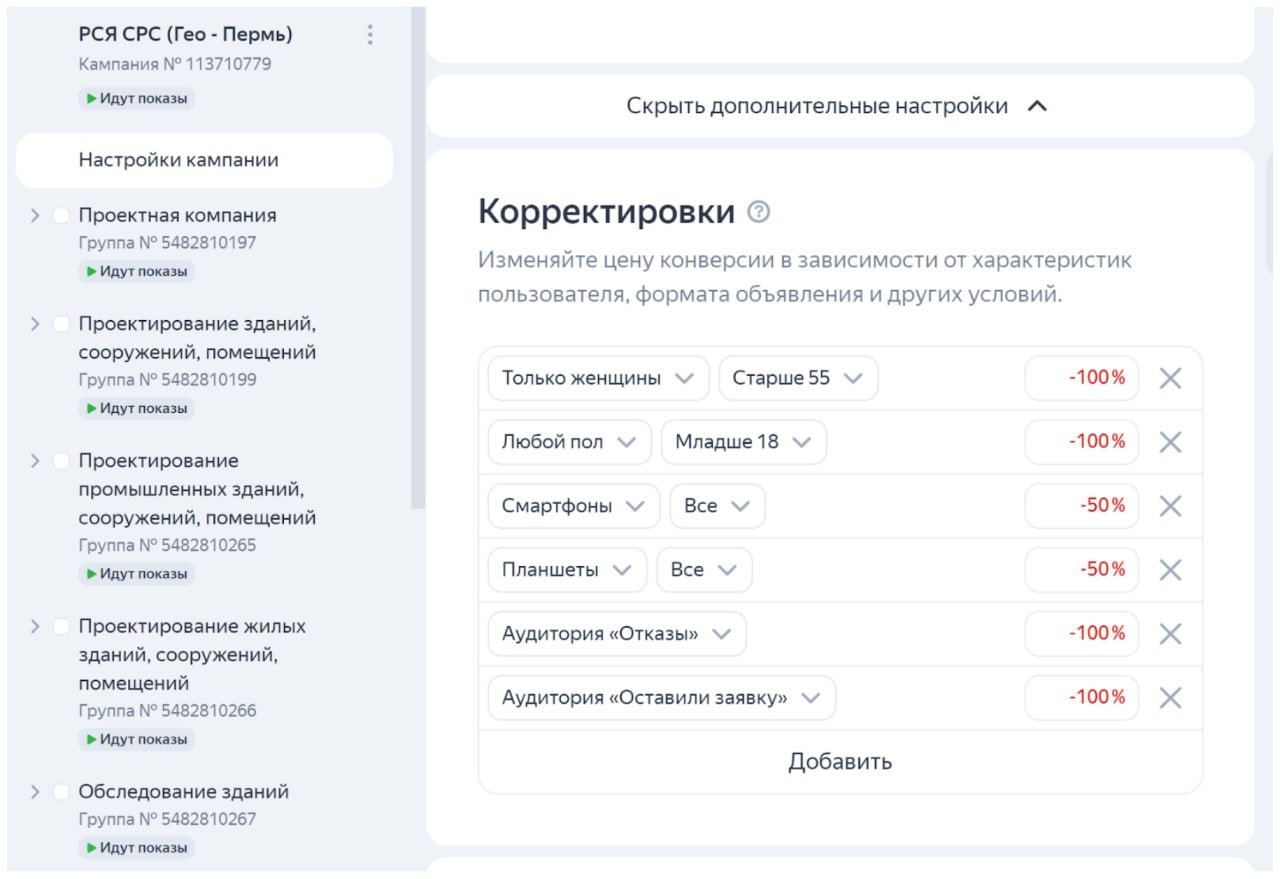Check the Проектирование жилых зданий group checkbox
This screenshot has width=1280, height=879.
click(x=61, y=626)
